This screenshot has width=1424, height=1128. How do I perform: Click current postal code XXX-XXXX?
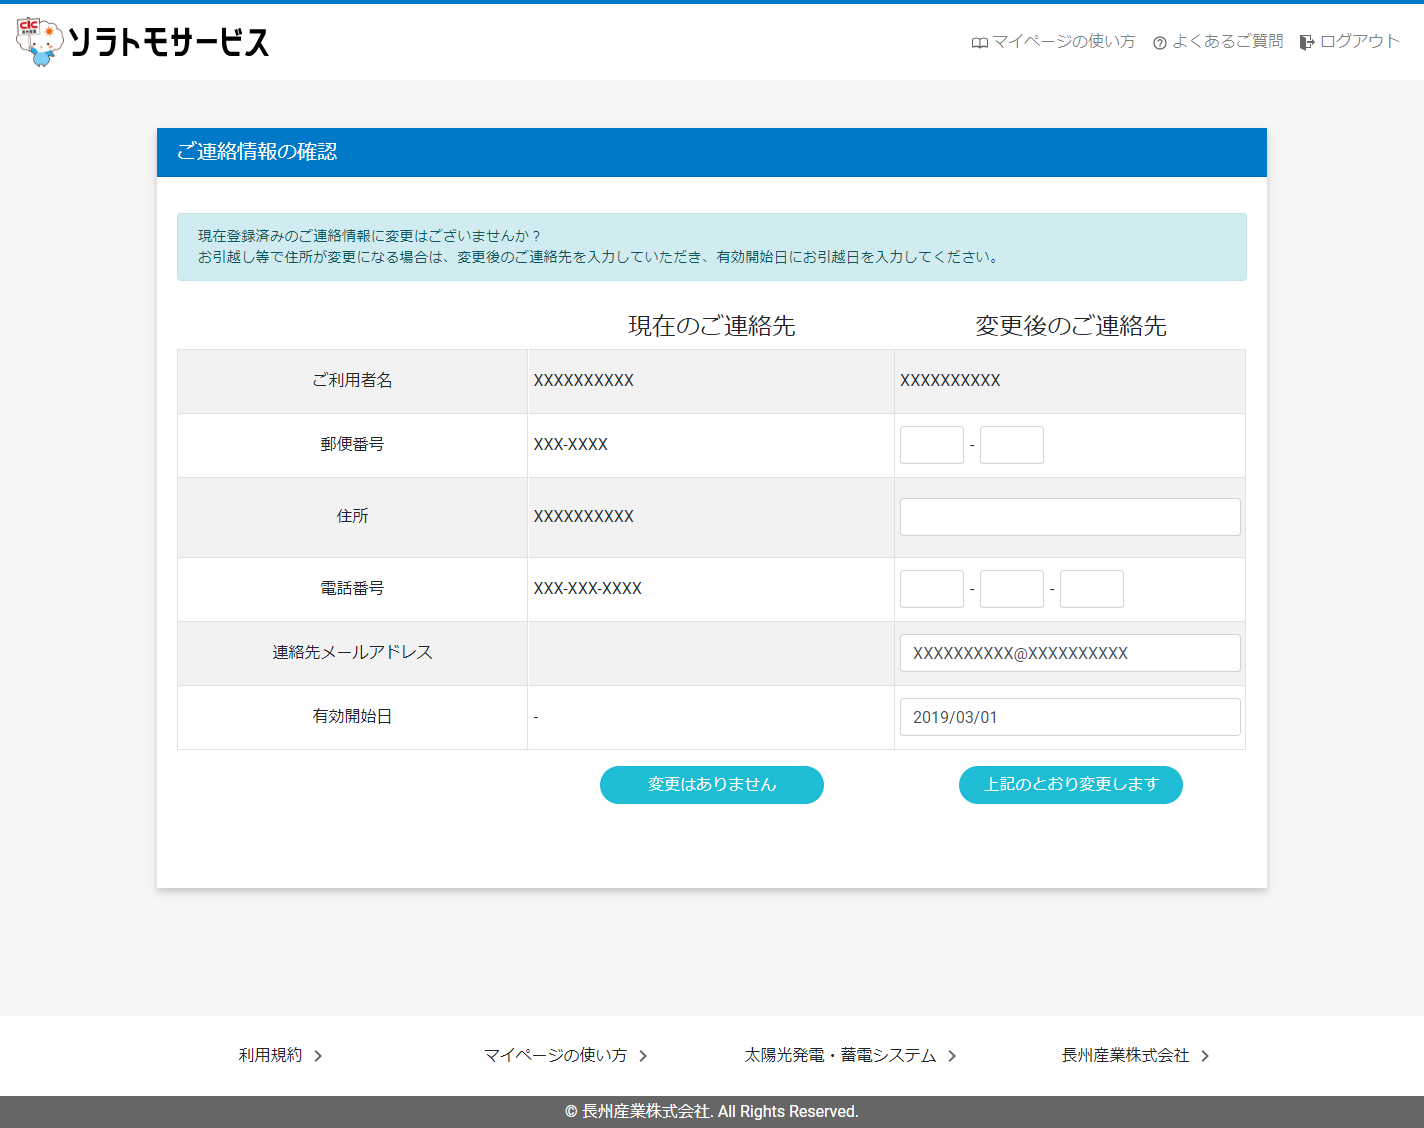point(571,444)
